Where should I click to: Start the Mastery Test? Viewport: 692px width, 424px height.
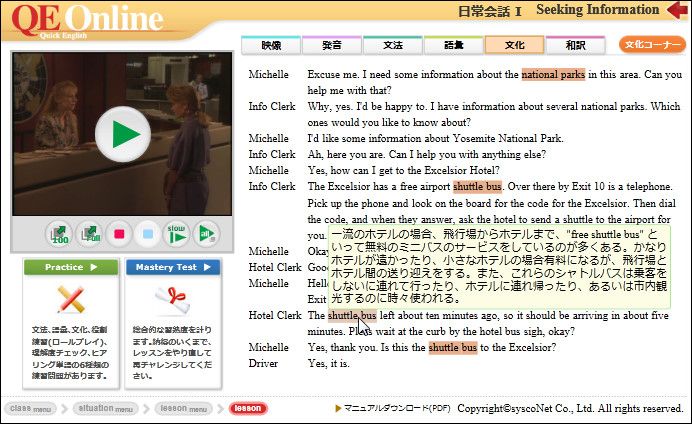tap(173, 267)
